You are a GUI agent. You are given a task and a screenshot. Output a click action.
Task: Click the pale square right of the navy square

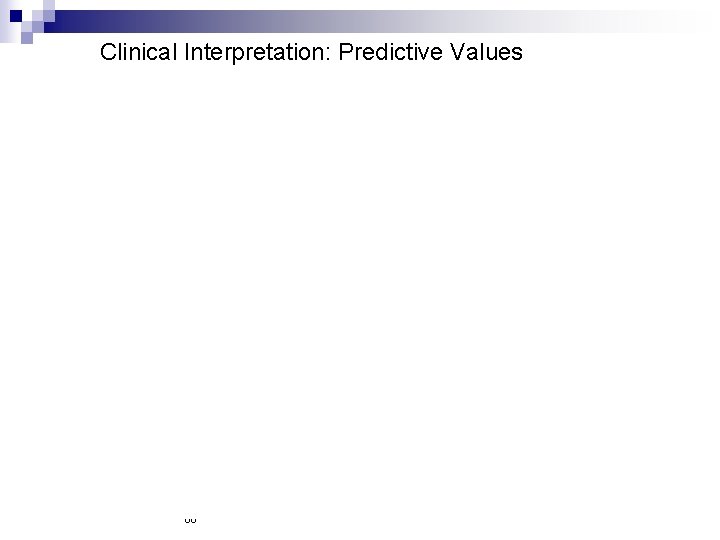pos(38,16)
